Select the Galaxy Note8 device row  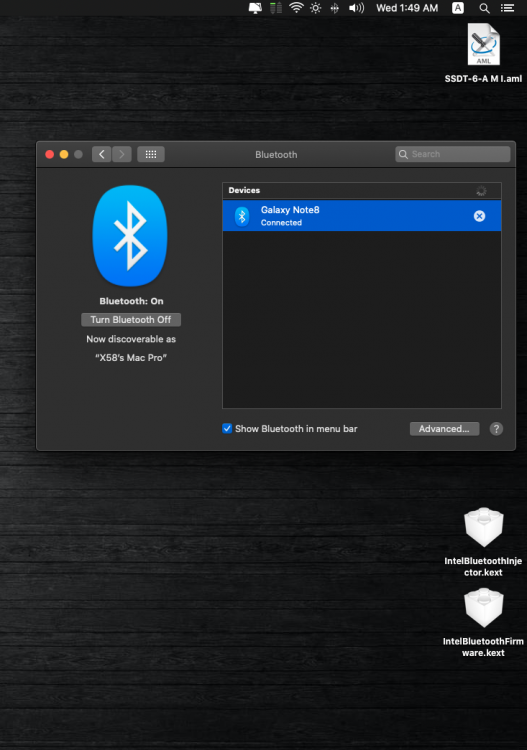coord(362,216)
